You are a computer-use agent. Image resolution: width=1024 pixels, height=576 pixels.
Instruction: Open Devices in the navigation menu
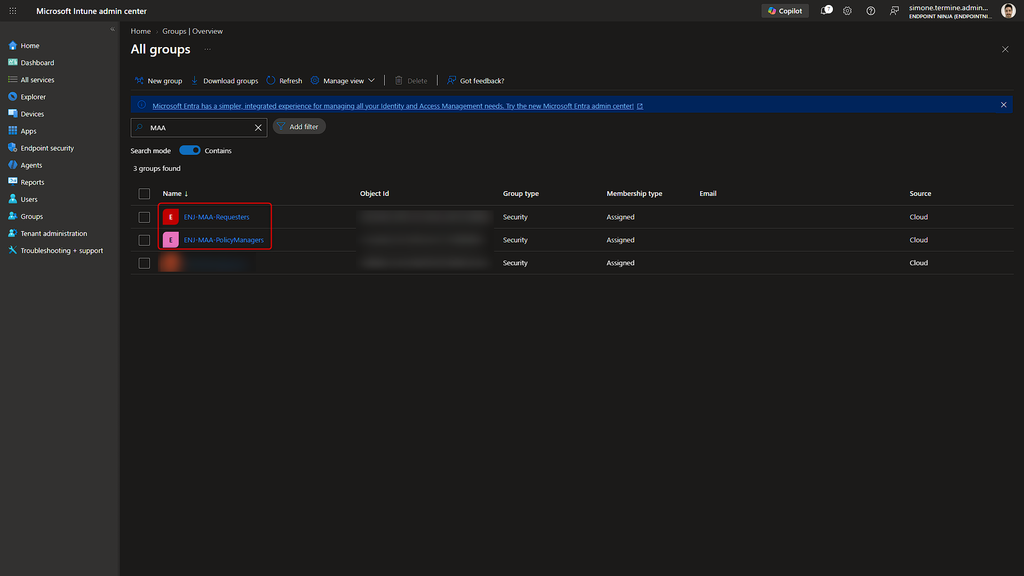pyautogui.click(x=32, y=114)
